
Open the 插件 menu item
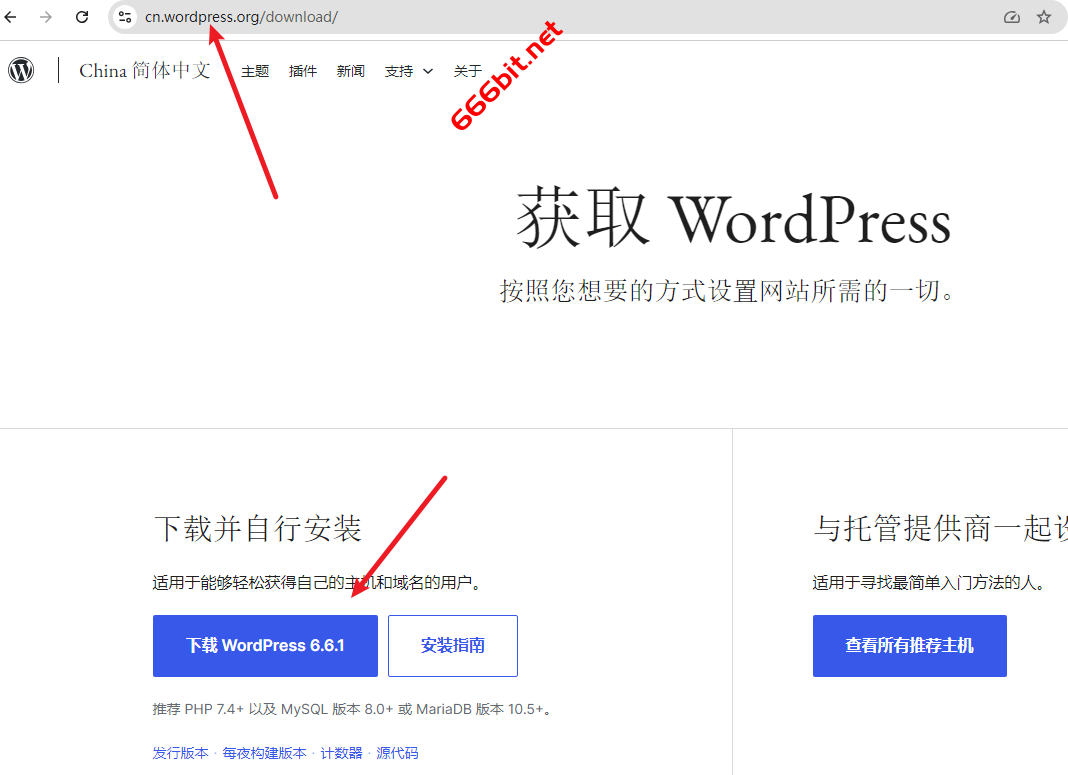tap(303, 71)
